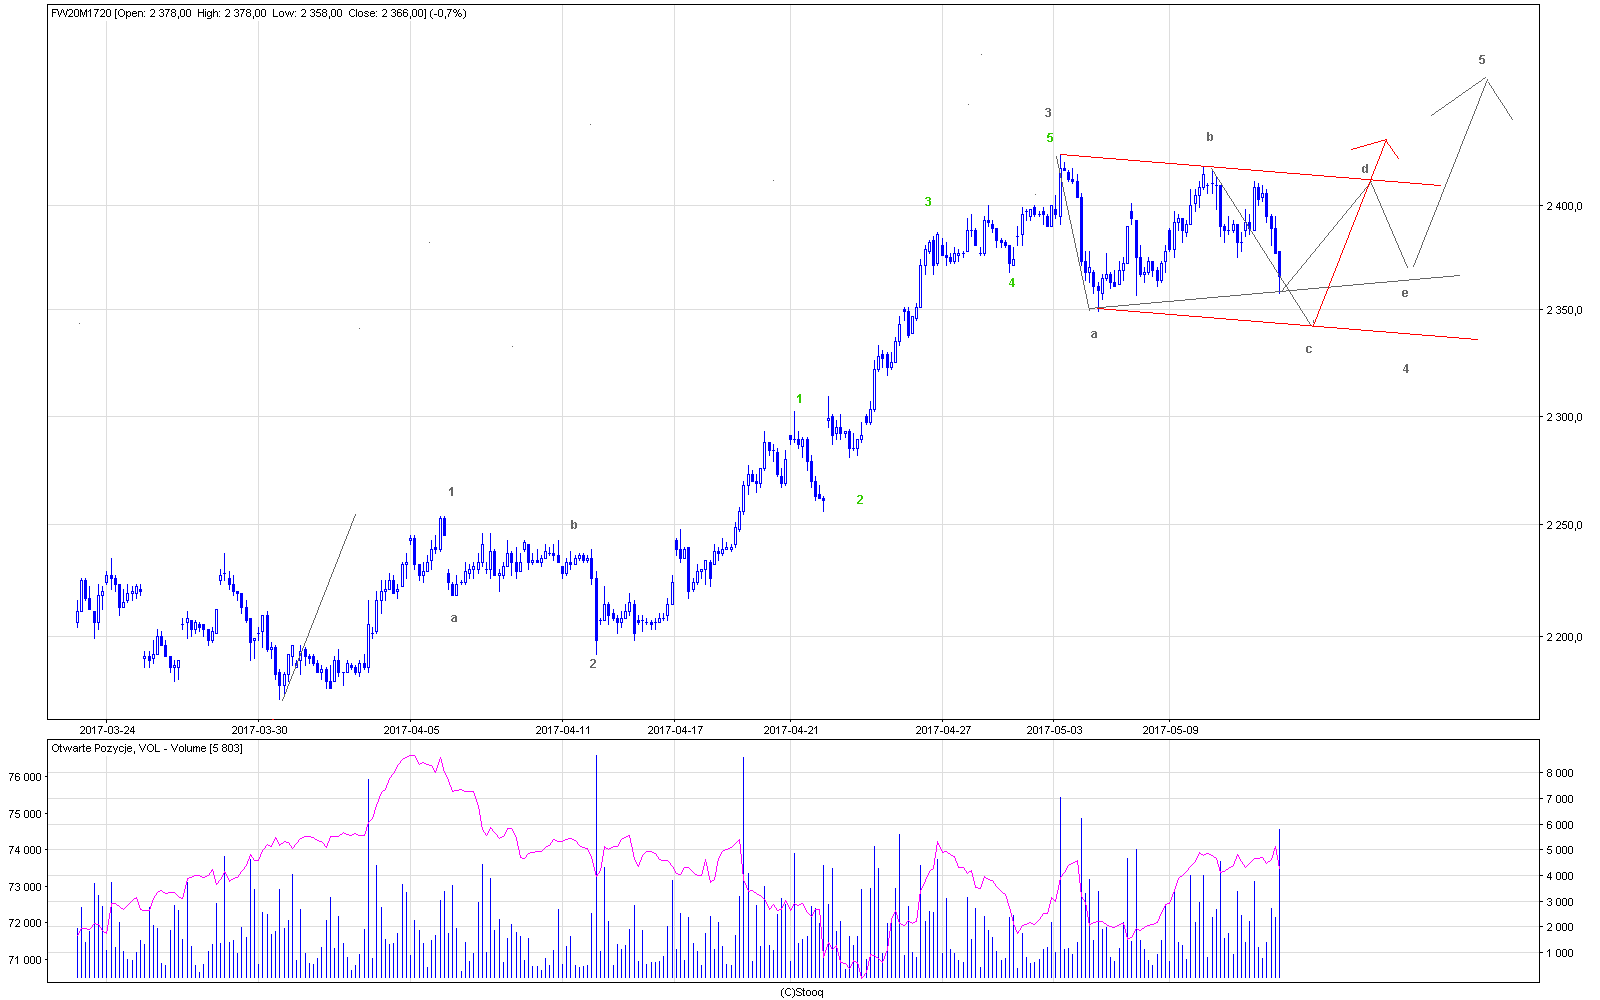The image size is (1600, 1000).
Task: Click the gray wave label 1
Action: pyautogui.click(x=451, y=492)
